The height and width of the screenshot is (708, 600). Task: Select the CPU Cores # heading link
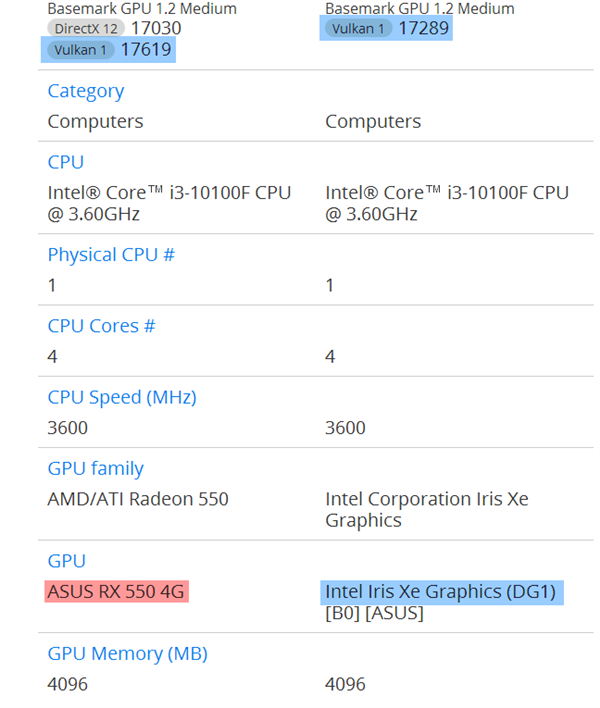click(x=102, y=326)
